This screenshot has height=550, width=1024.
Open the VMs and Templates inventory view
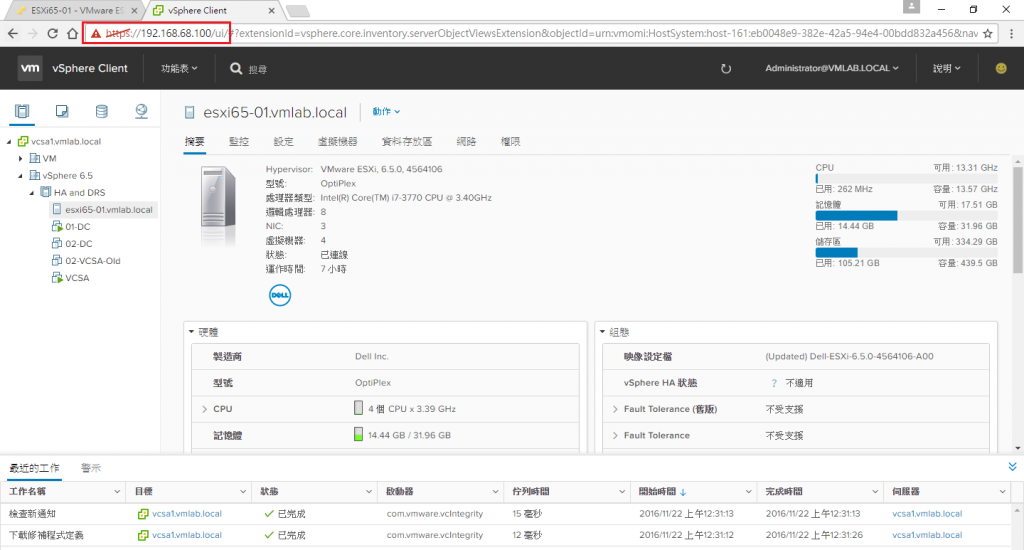pyautogui.click(x=61, y=111)
